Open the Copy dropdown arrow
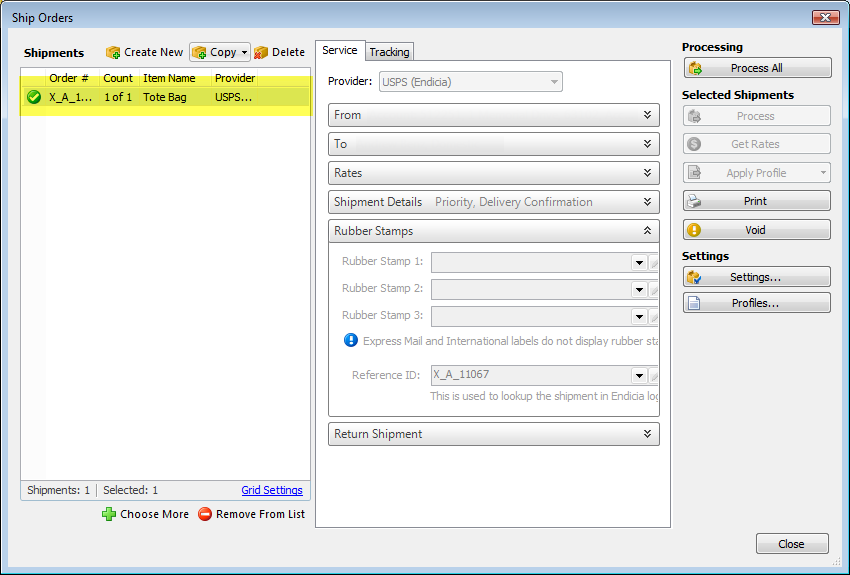The width and height of the screenshot is (850, 575). click(x=245, y=52)
